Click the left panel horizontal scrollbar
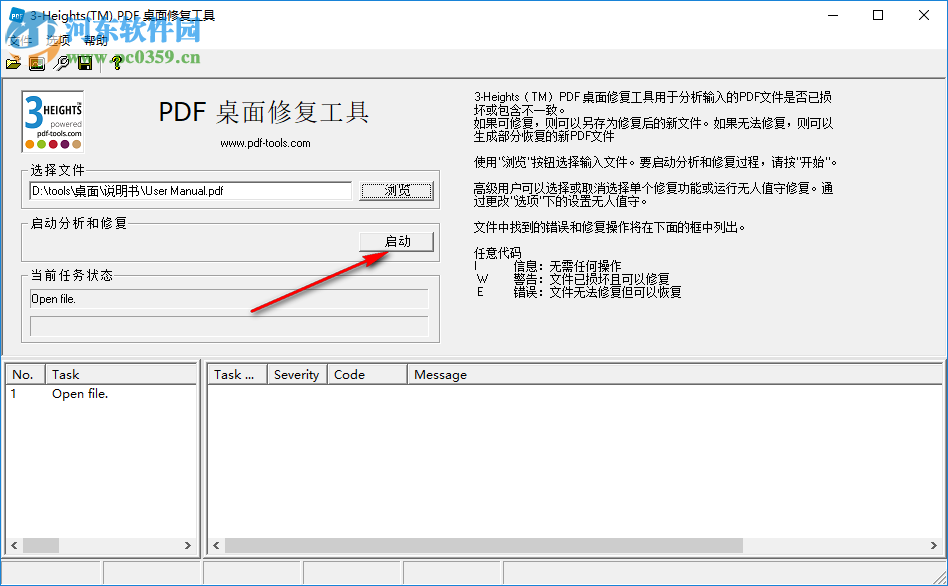The image size is (948, 586). click(100, 545)
